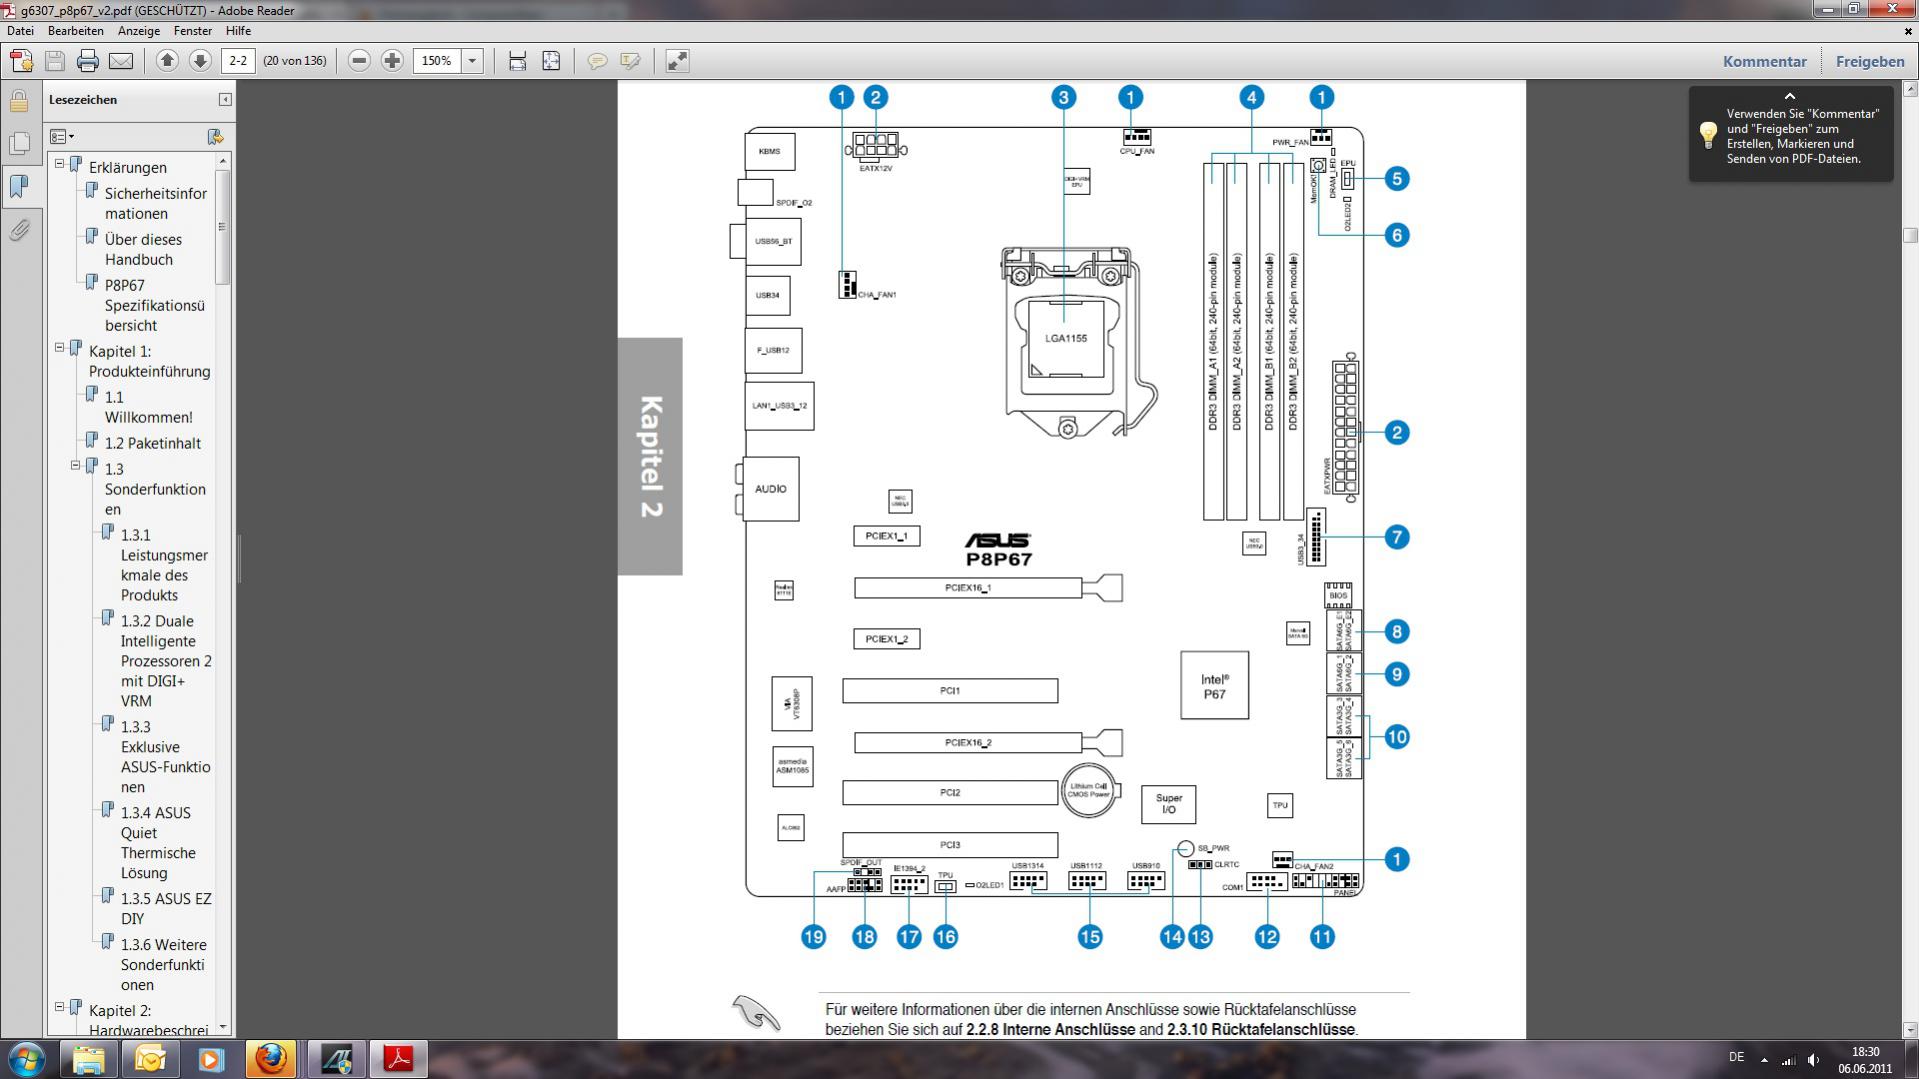The image size is (1919, 1079).
Task: Collapse the 1.3 Sonderfunktionen node
Action: coord(75,465)
